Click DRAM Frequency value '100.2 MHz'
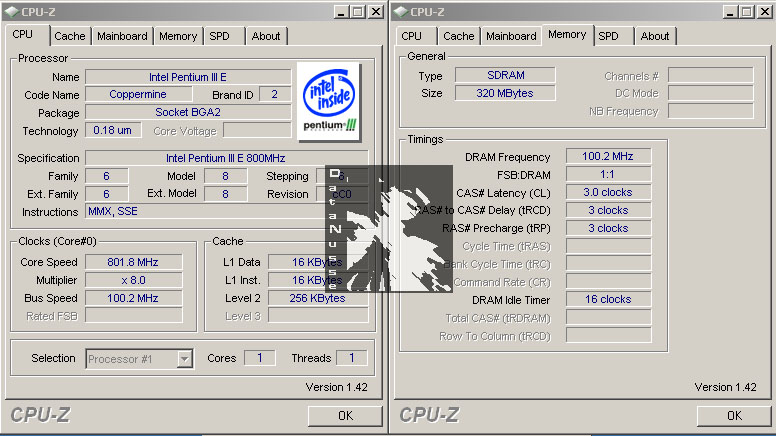The image size is (776, 436). pos(608,156)
